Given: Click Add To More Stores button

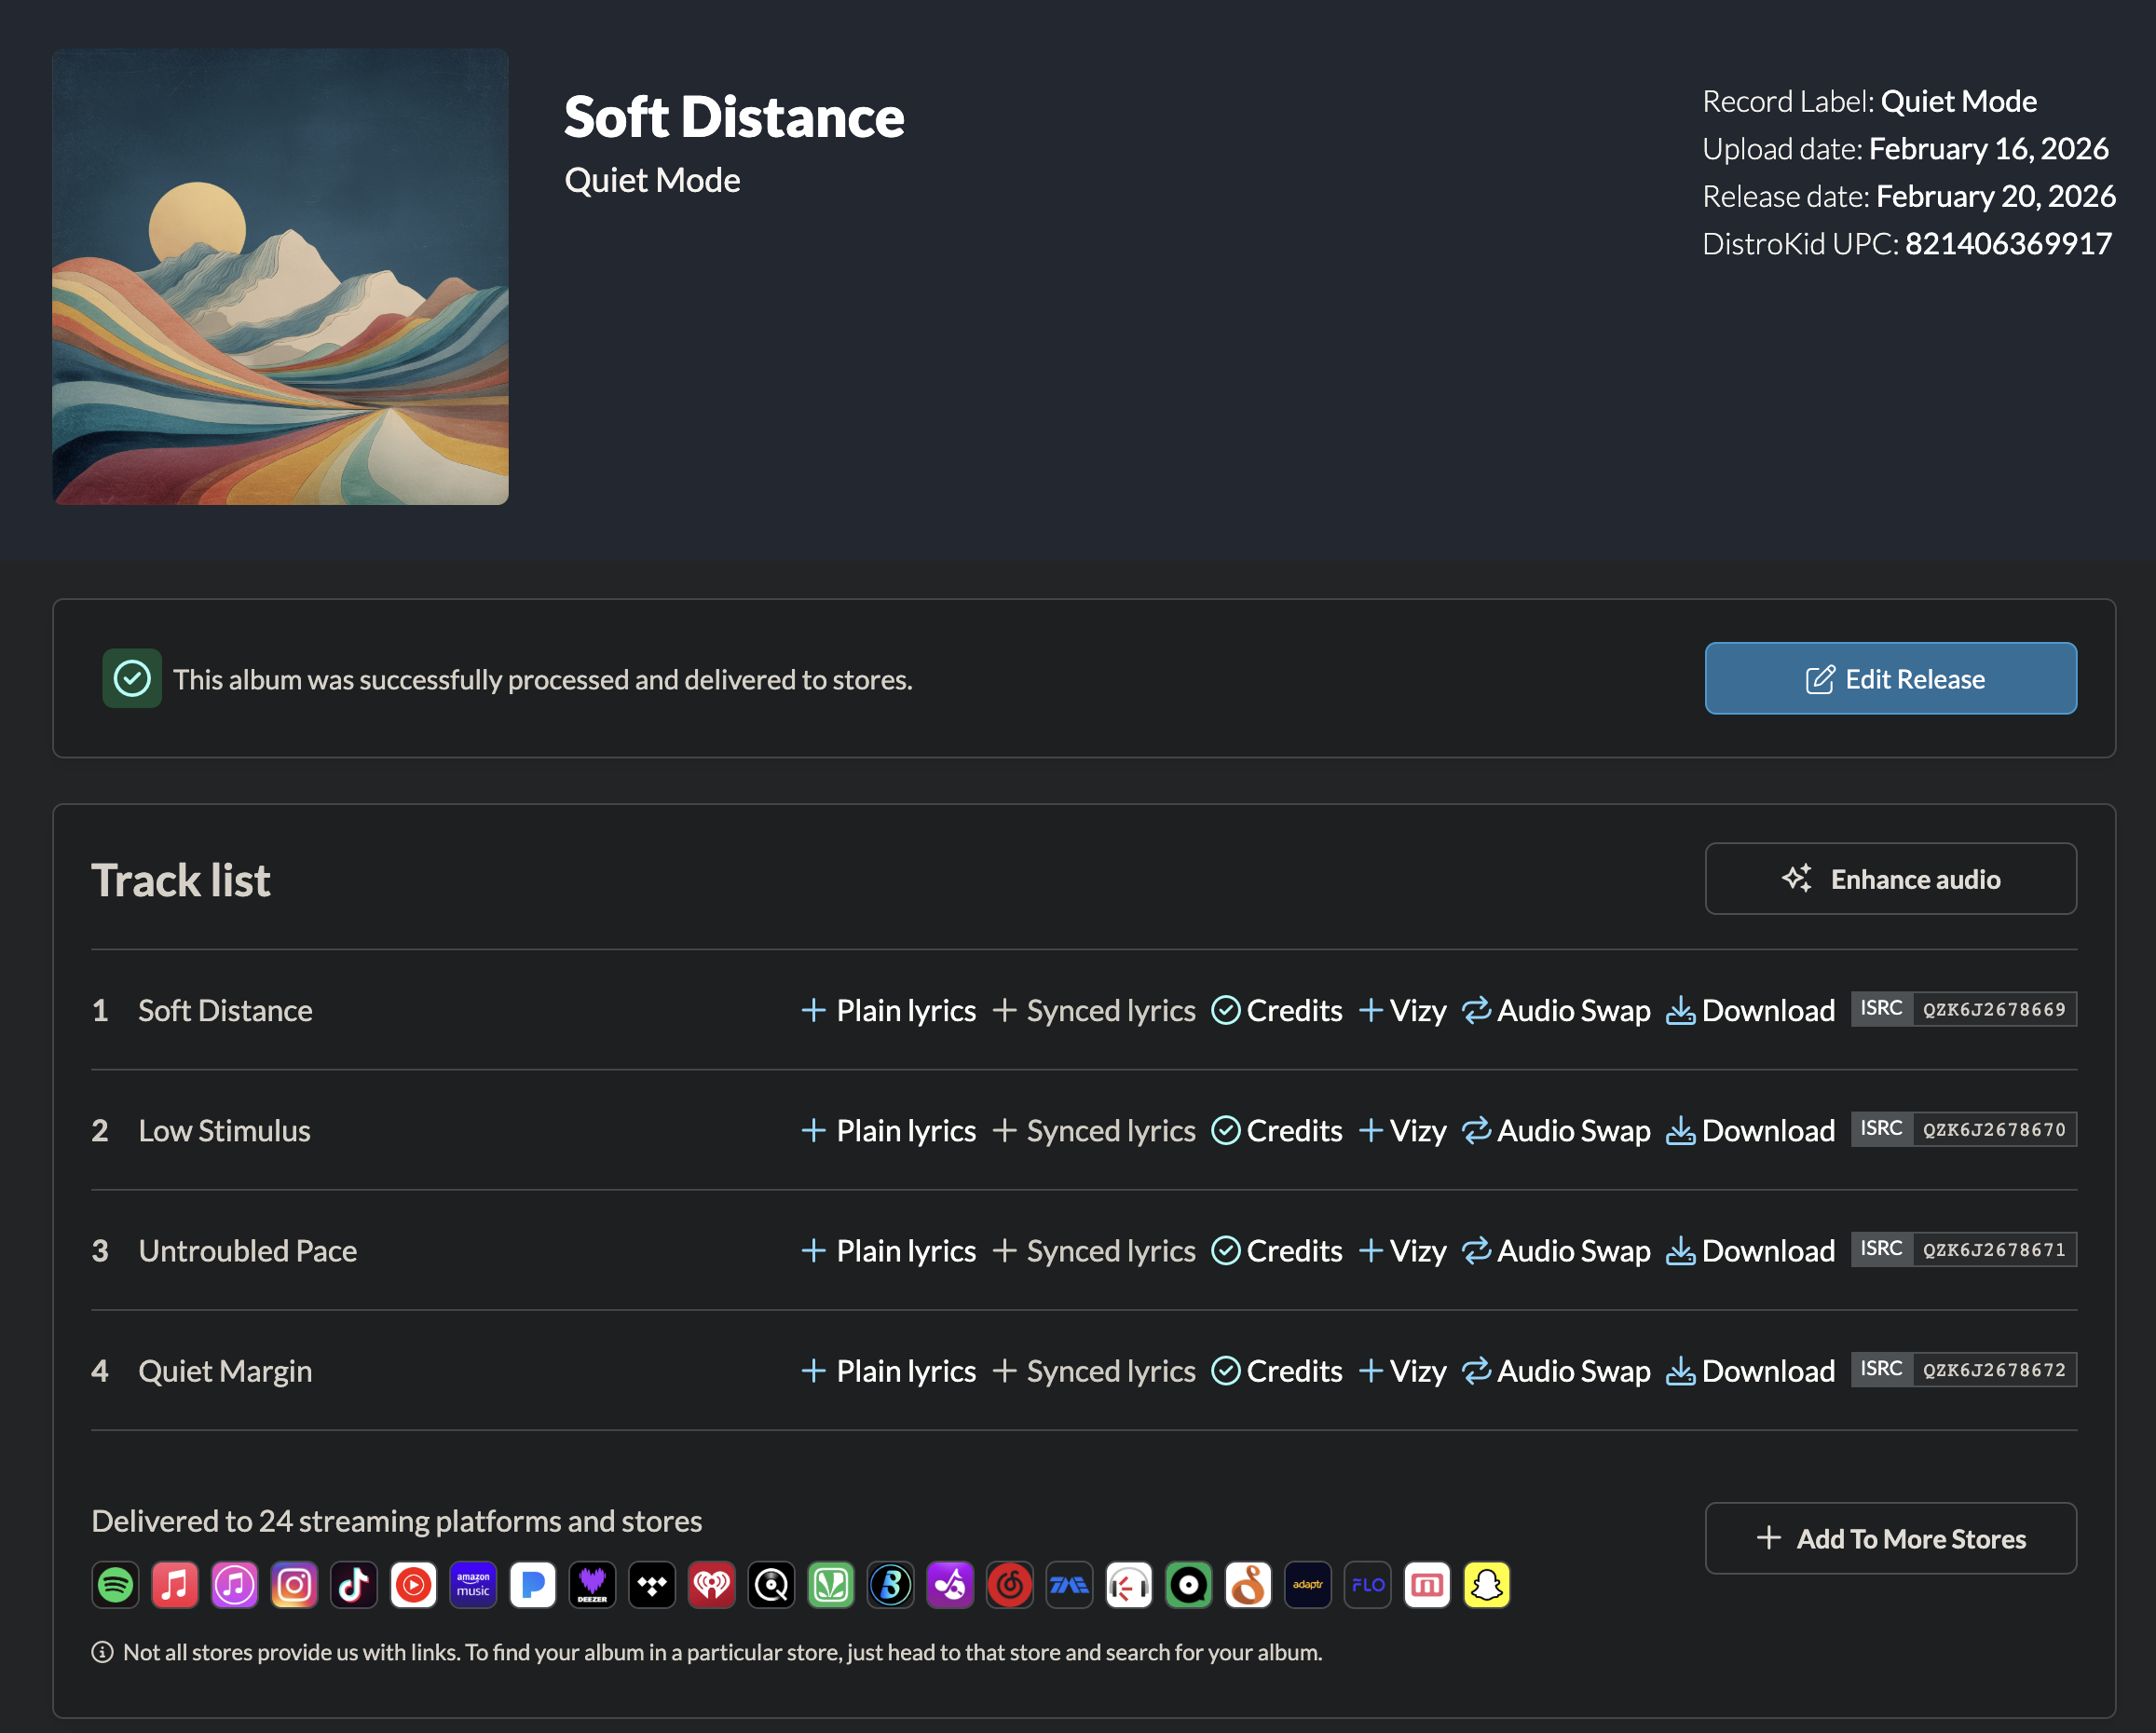Looking at the screenshot, I should click(1890, 1538).
